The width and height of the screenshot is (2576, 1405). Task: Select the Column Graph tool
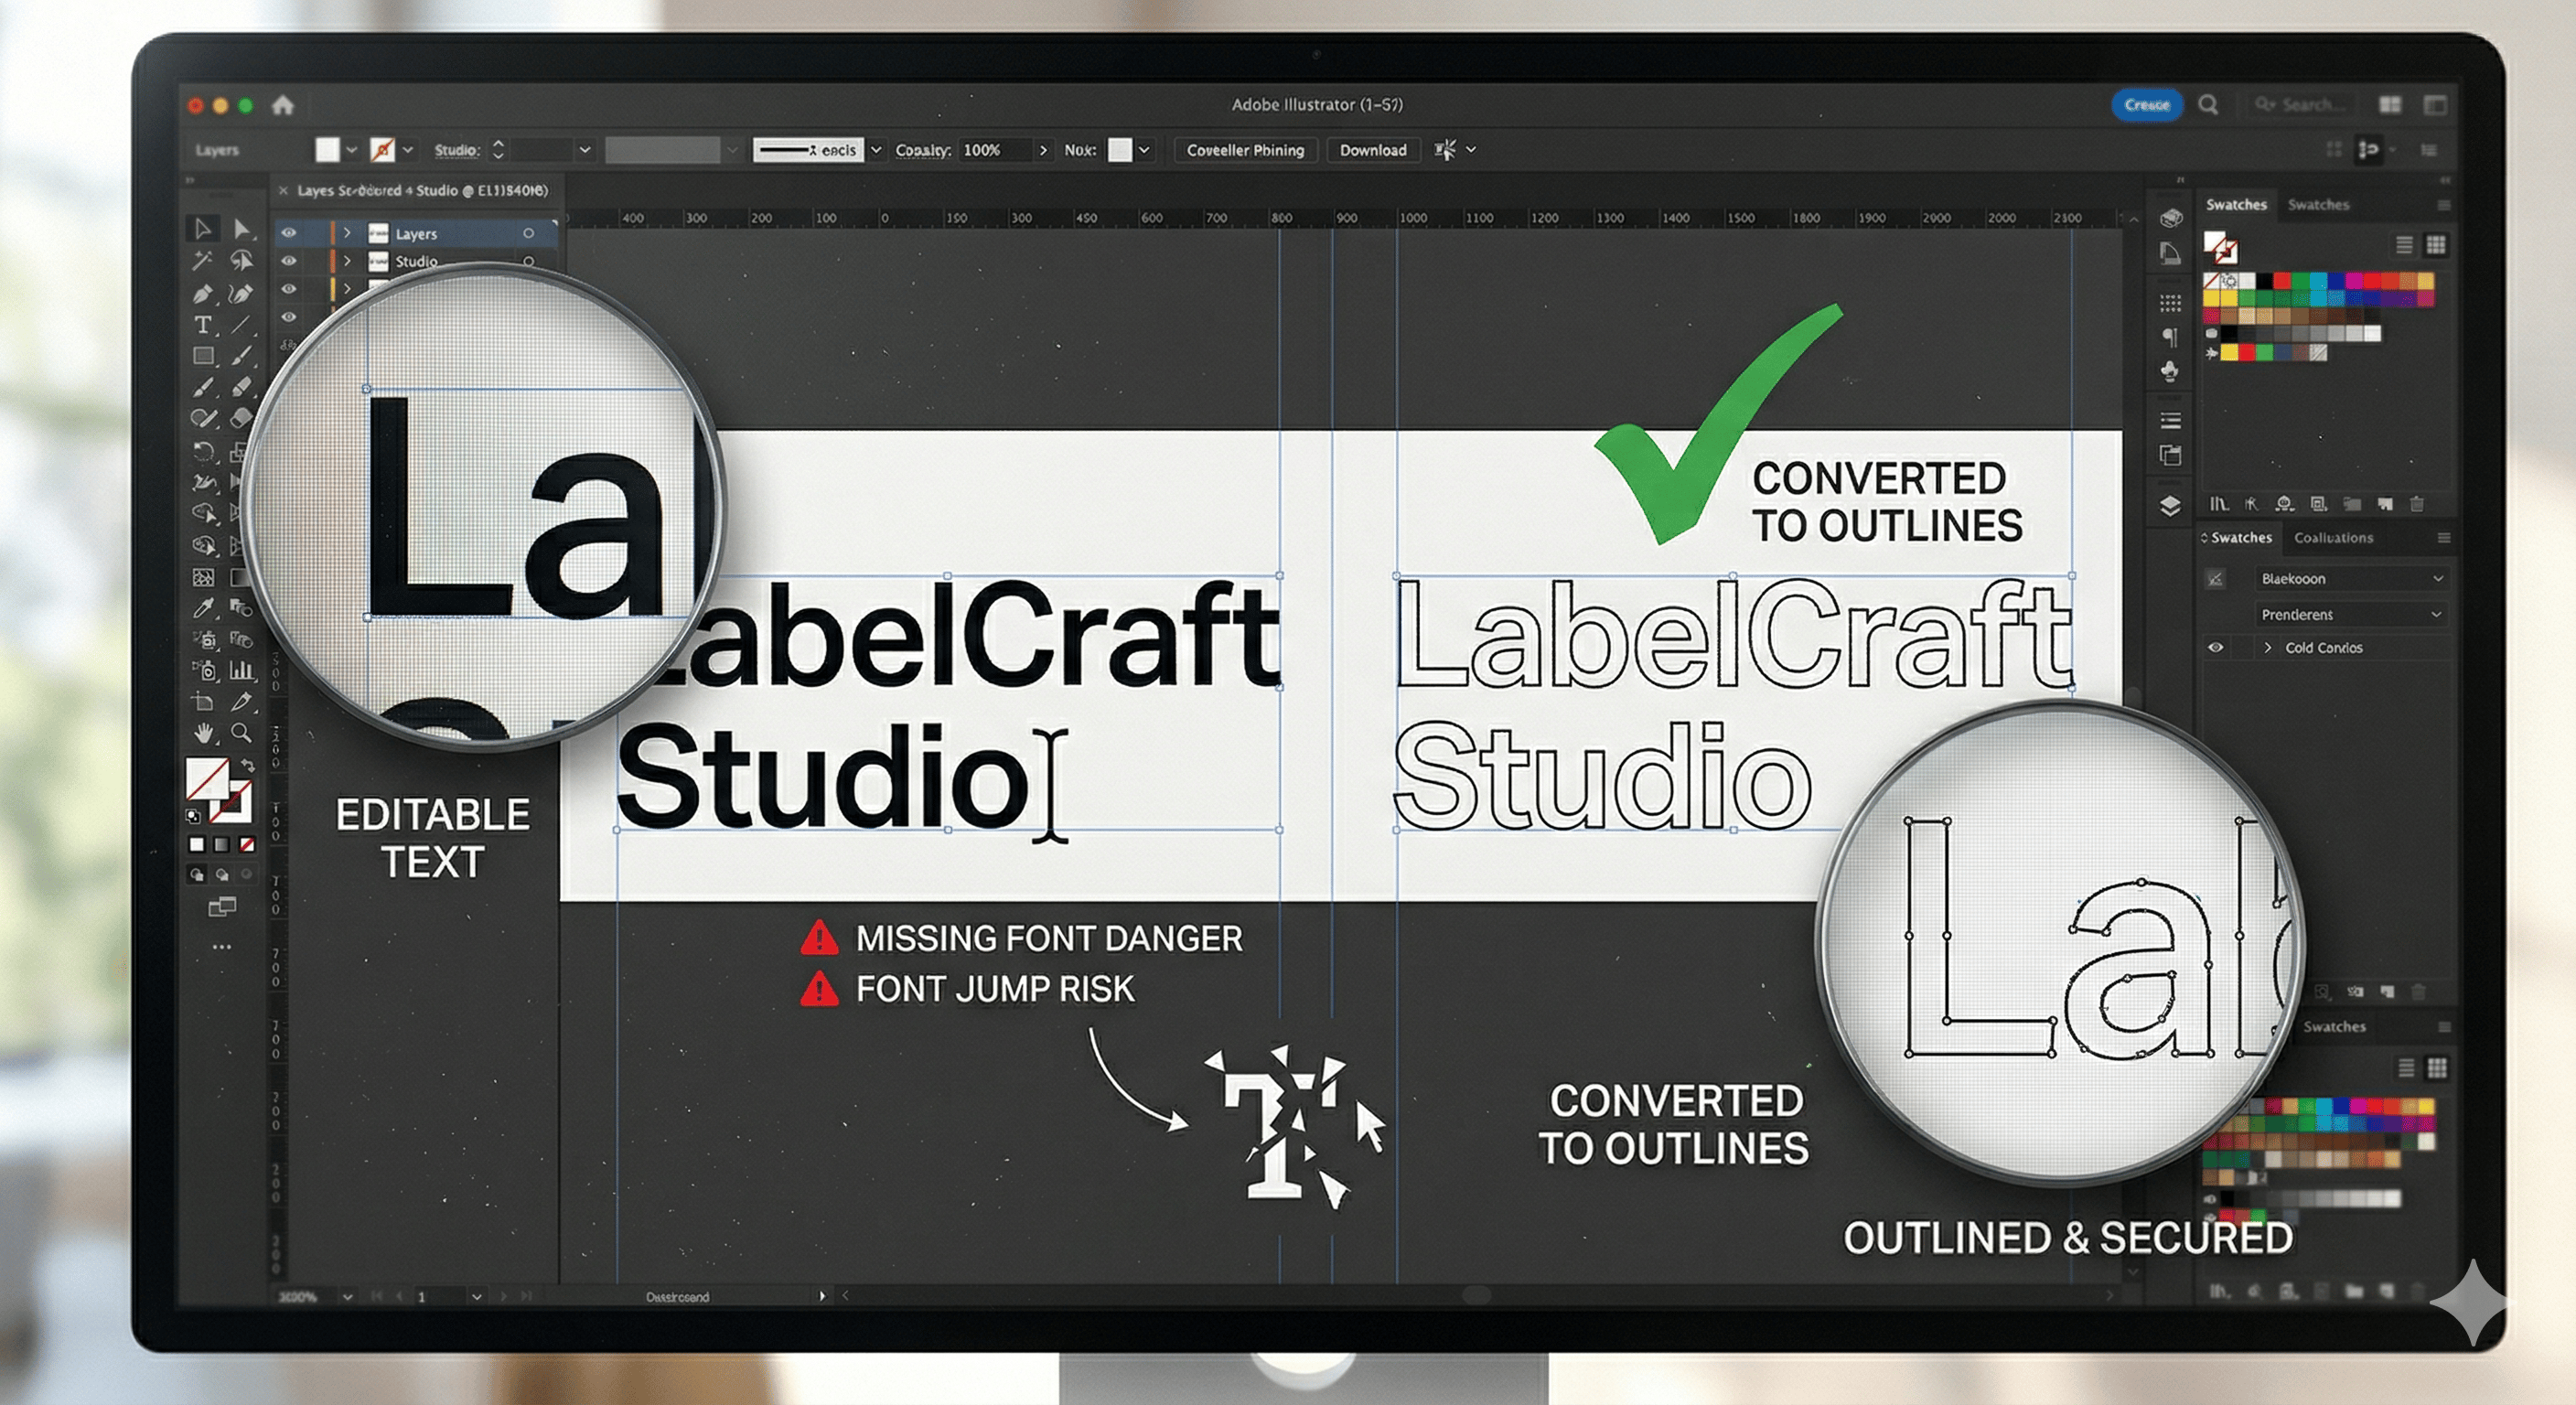tap(242, 670)
